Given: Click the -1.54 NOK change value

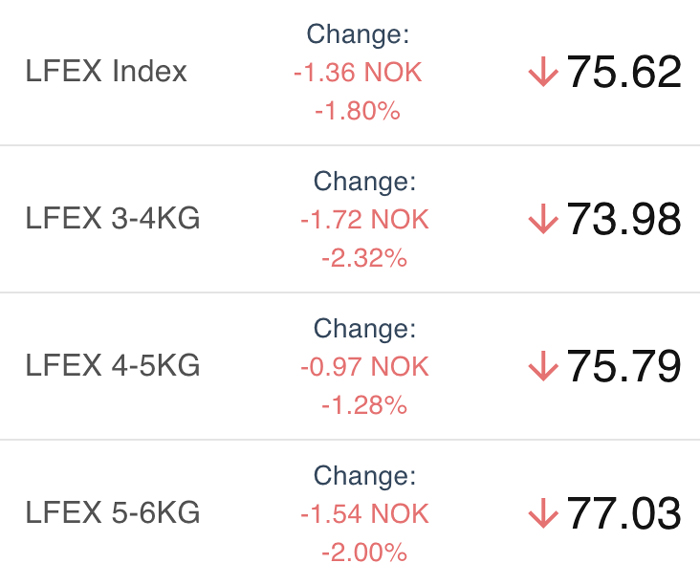Looking at the screenshot, I should click(364, 514).
